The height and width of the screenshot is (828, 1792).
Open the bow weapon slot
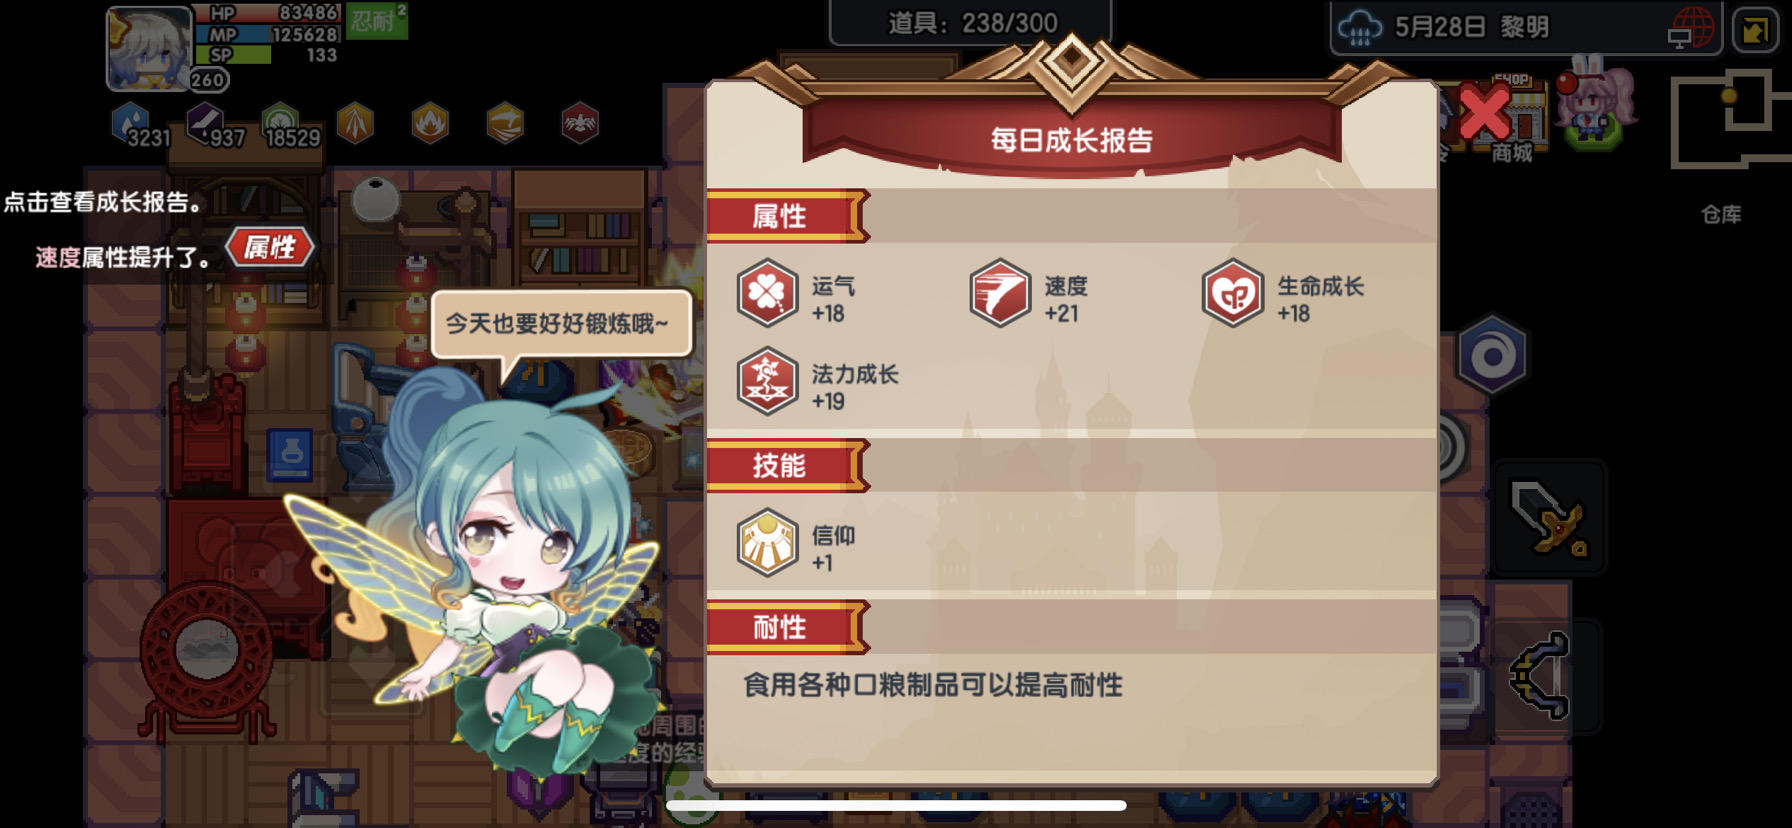point(1541,676)
